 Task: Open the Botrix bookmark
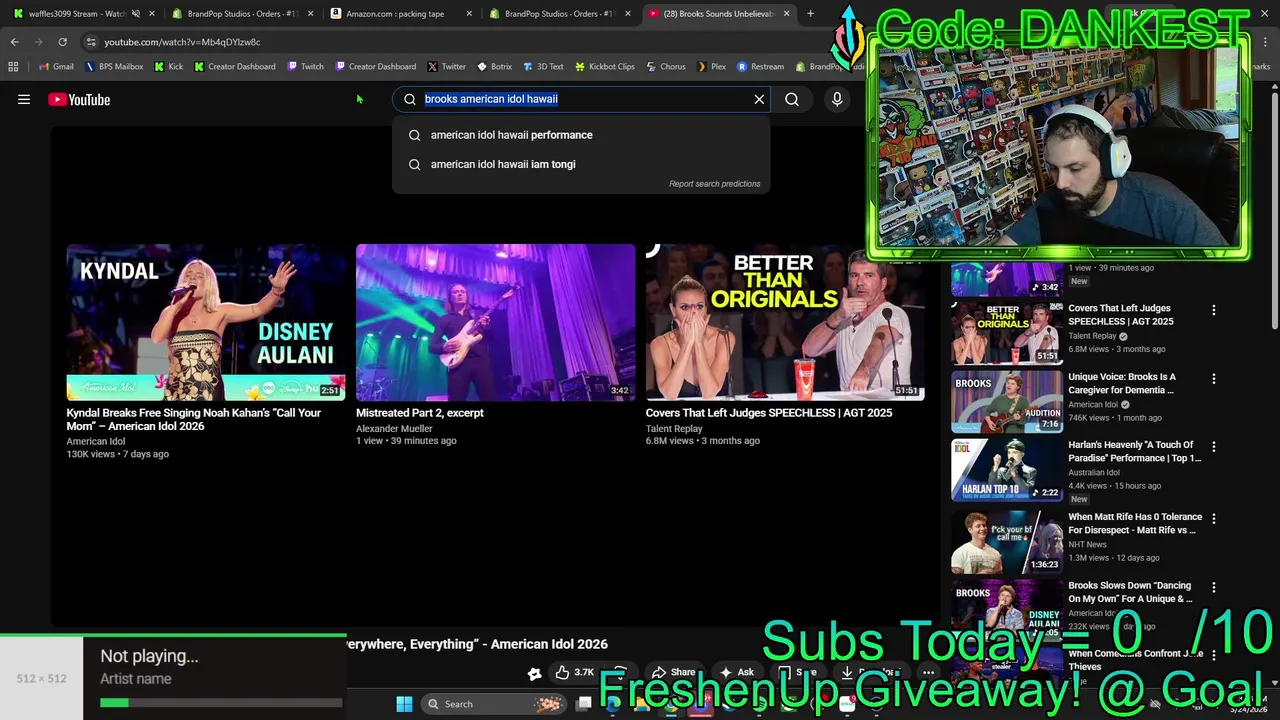click(x=495, y=67)
